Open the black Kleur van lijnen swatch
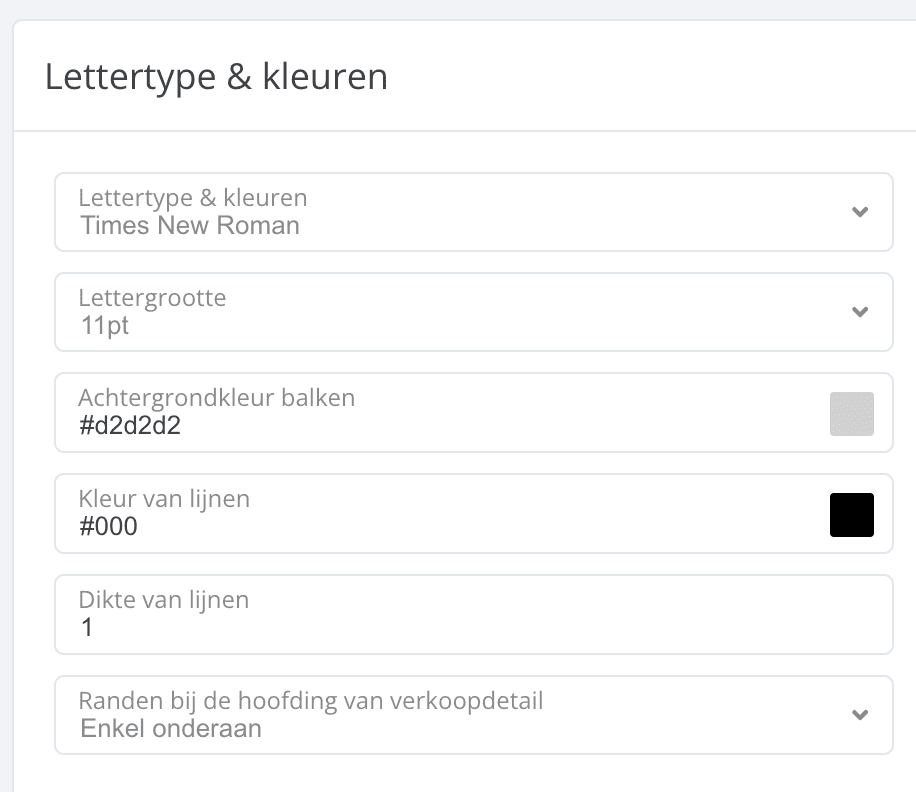 [852, 515]
